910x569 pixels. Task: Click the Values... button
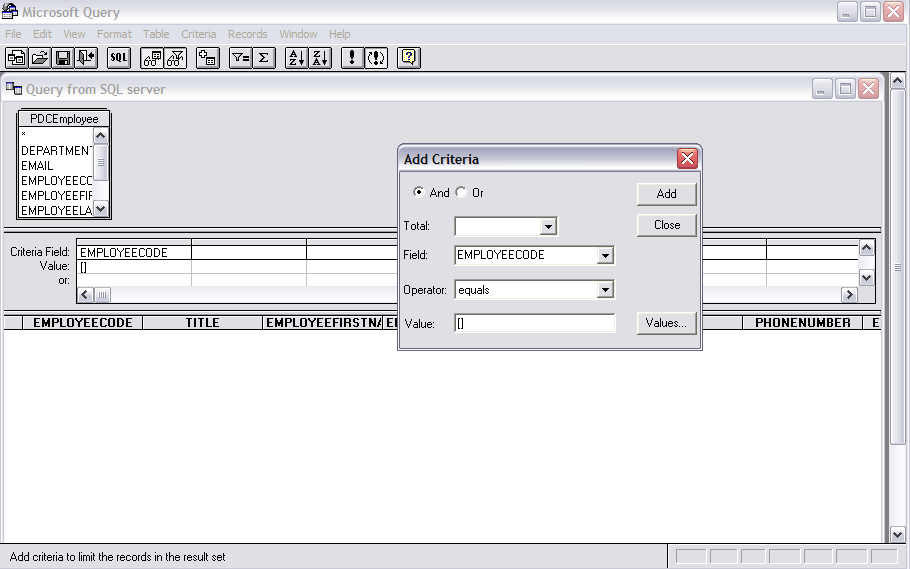pos(666,323)
